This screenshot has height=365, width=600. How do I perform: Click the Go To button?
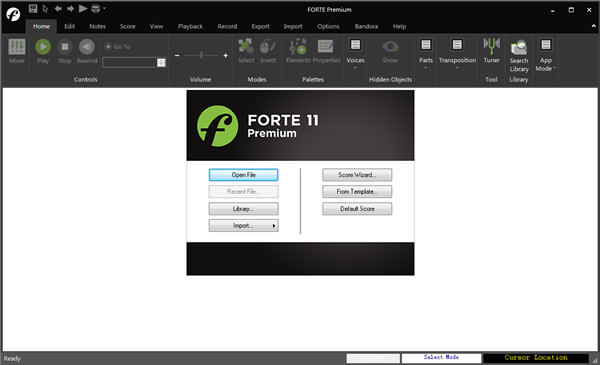[118, 46]
